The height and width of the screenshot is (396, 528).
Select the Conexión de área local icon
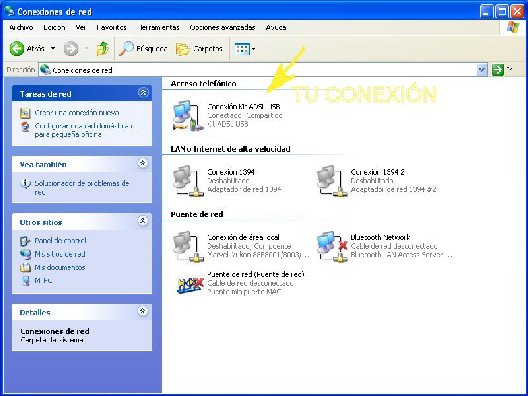click(187, 246)
